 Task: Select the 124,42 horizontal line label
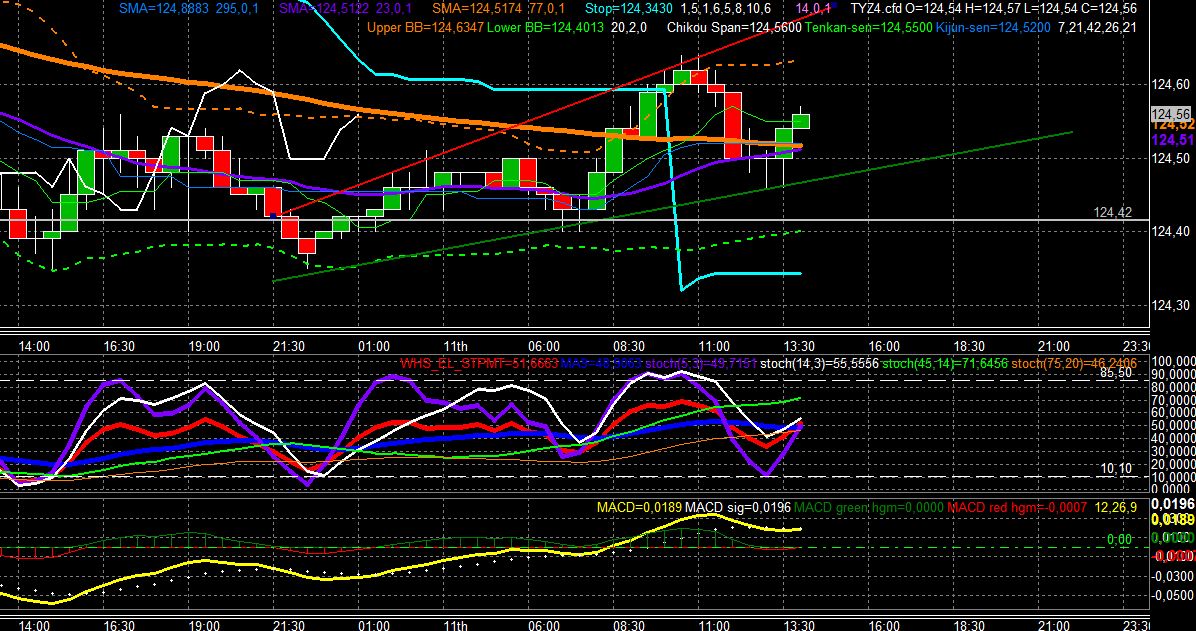coord(1112,213)
